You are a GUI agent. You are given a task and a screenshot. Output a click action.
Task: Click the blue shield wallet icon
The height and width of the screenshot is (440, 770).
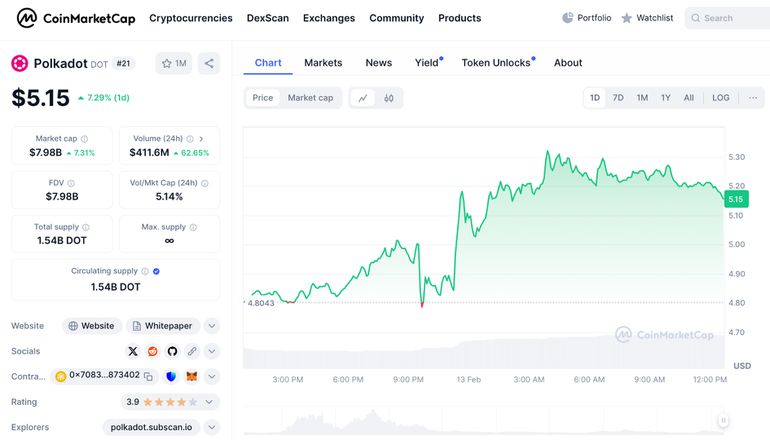click(171, 376)
